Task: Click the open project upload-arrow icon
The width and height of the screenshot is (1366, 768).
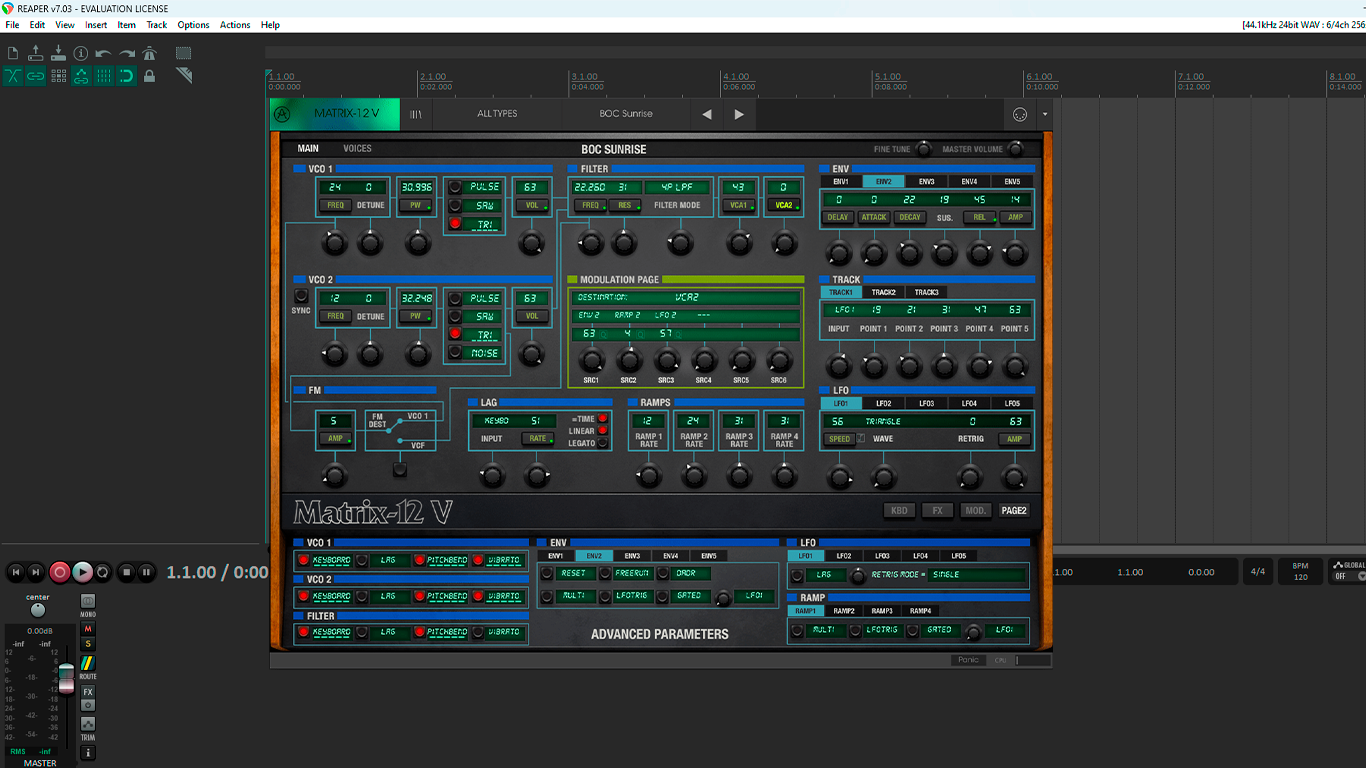Action: (36, 53)
